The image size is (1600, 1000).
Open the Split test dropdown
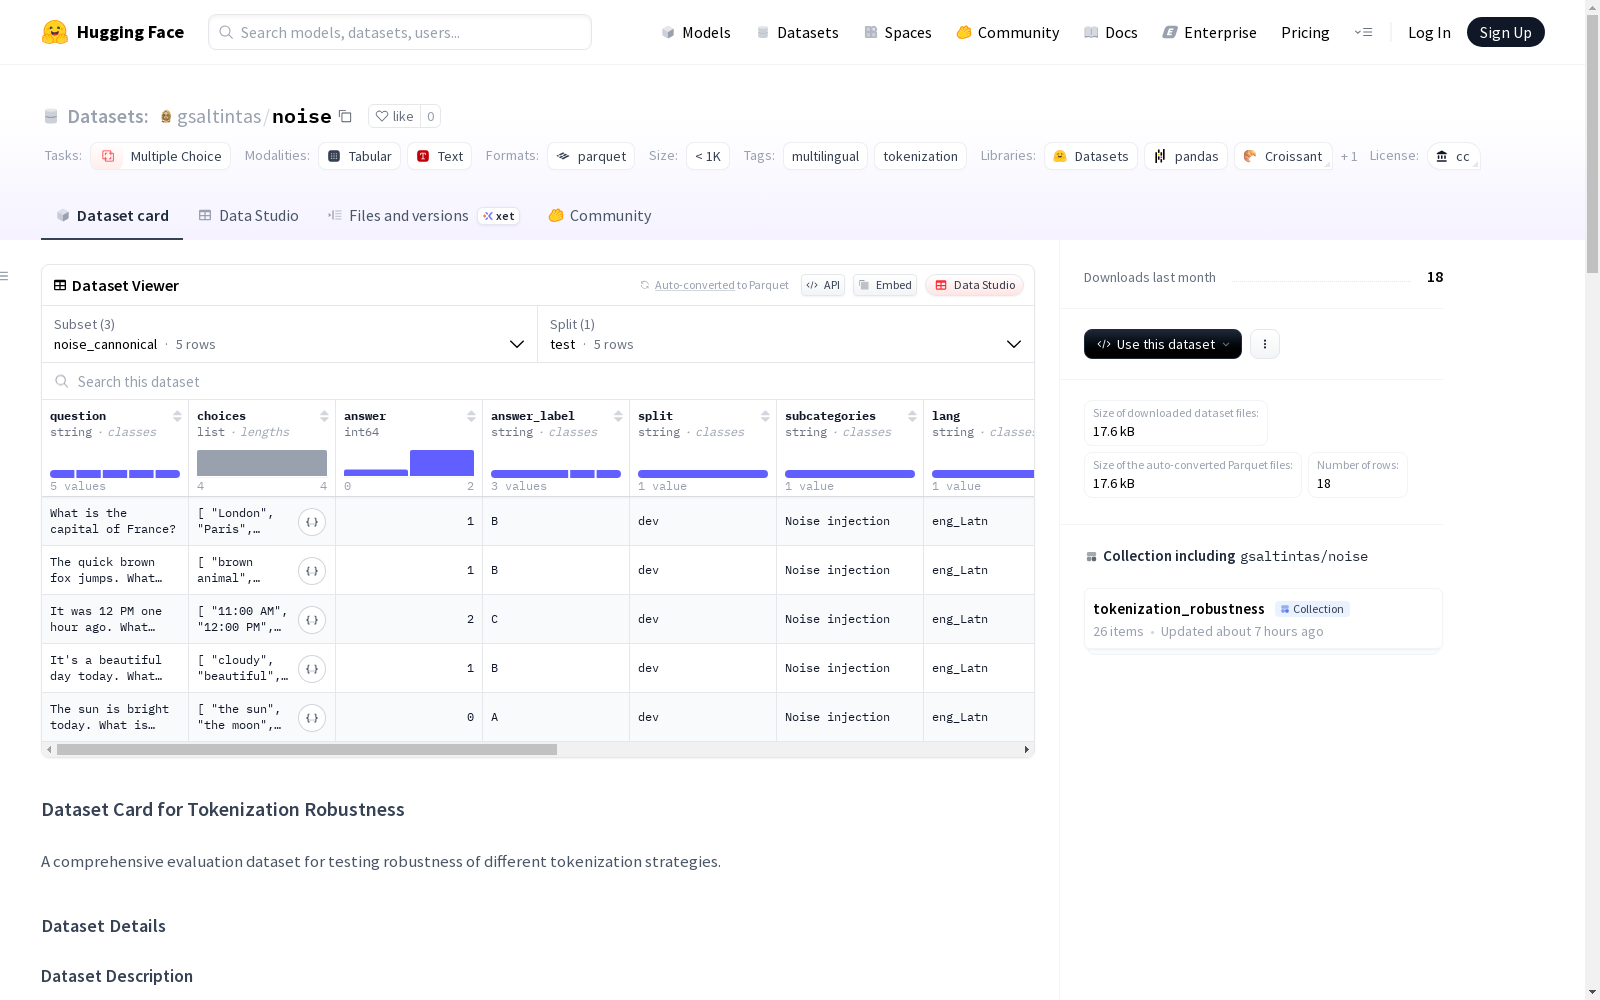click(786, 334)
